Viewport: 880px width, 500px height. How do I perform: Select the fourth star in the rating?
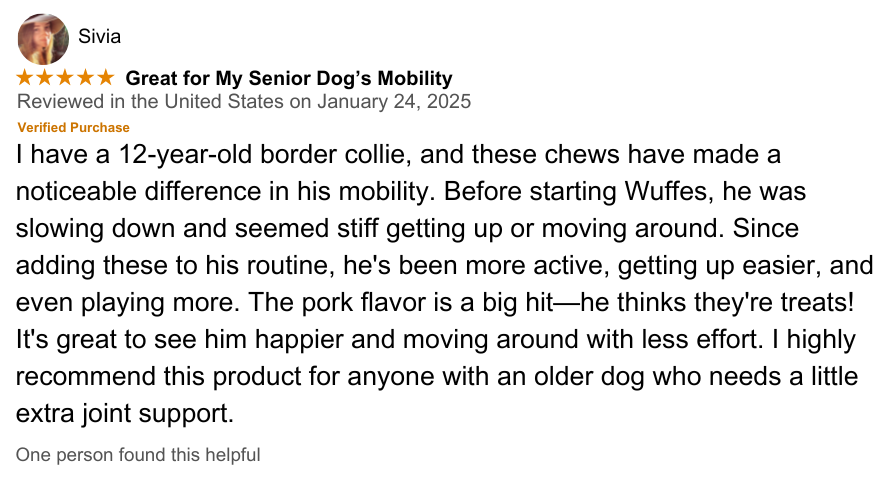click(85, 77)
